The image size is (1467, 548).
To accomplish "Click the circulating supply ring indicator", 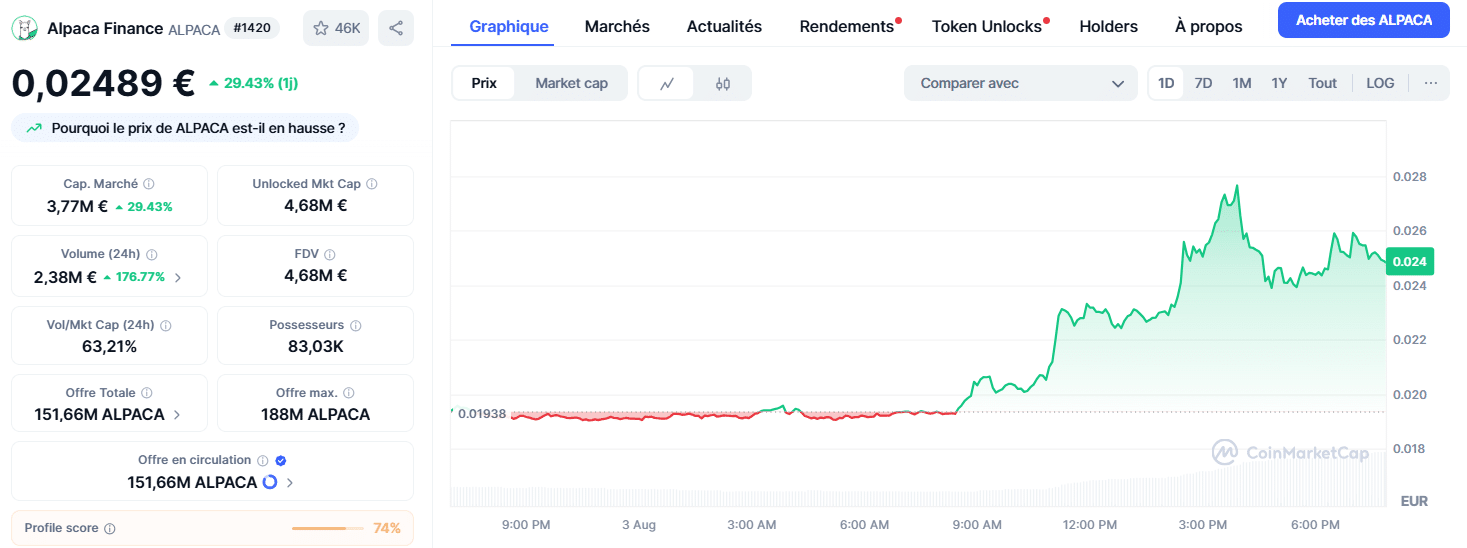I will 270,482.
